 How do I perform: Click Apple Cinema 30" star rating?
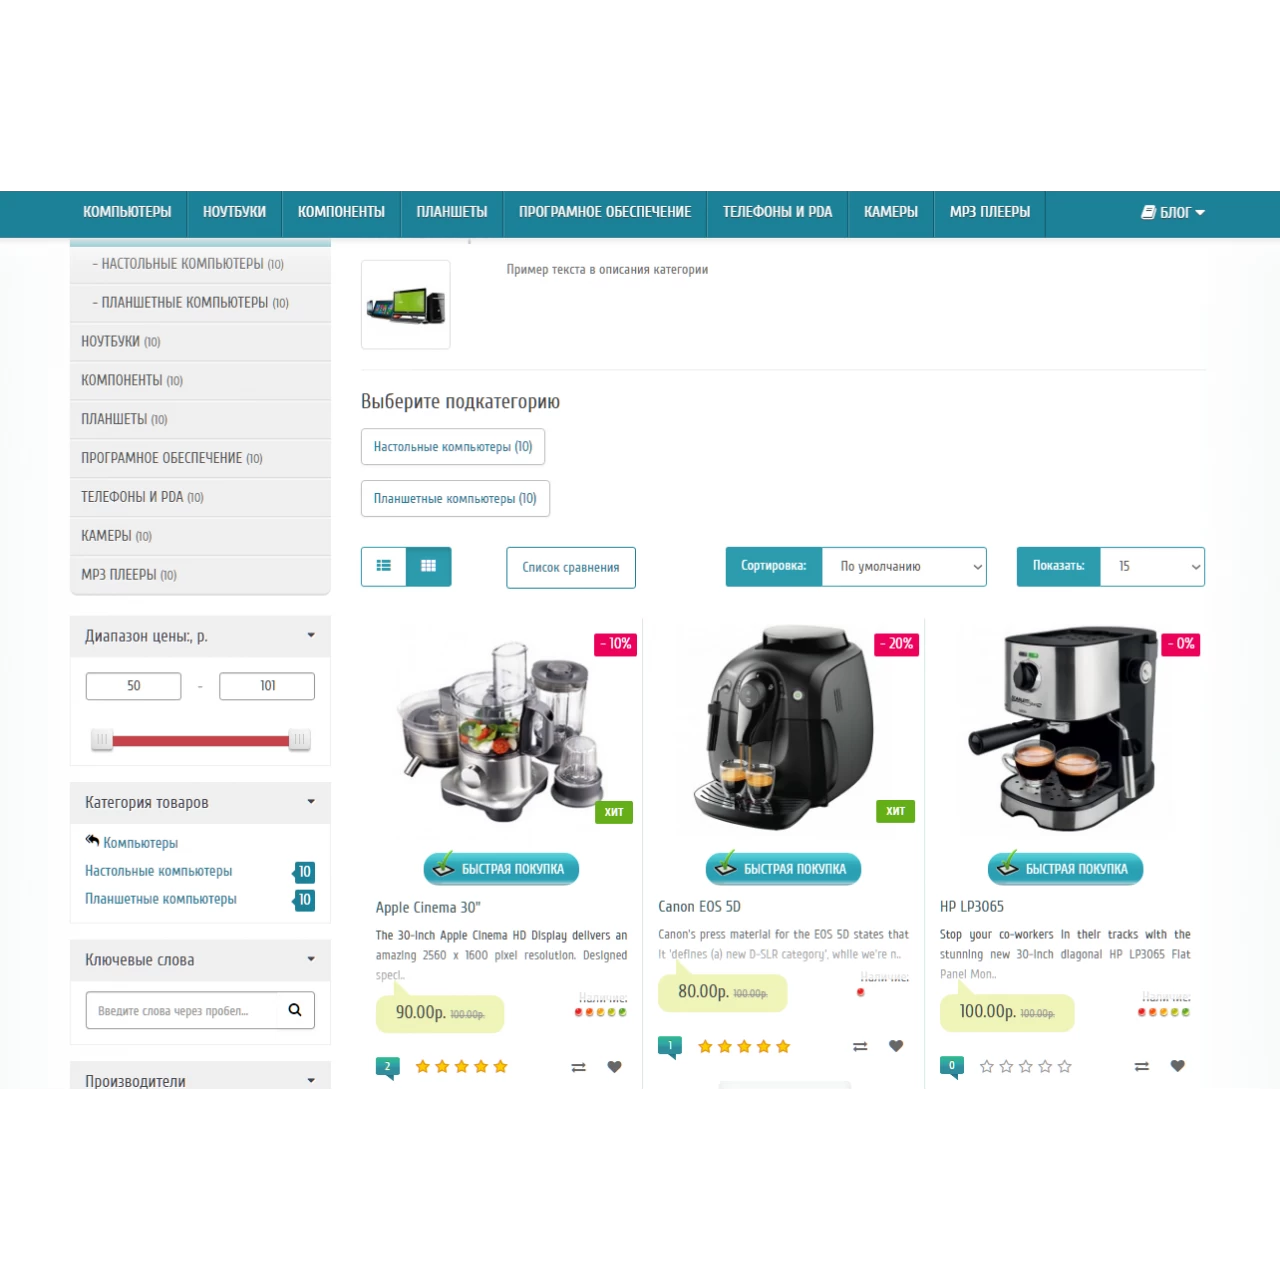pyautogui.click(x=461, y=1067)
